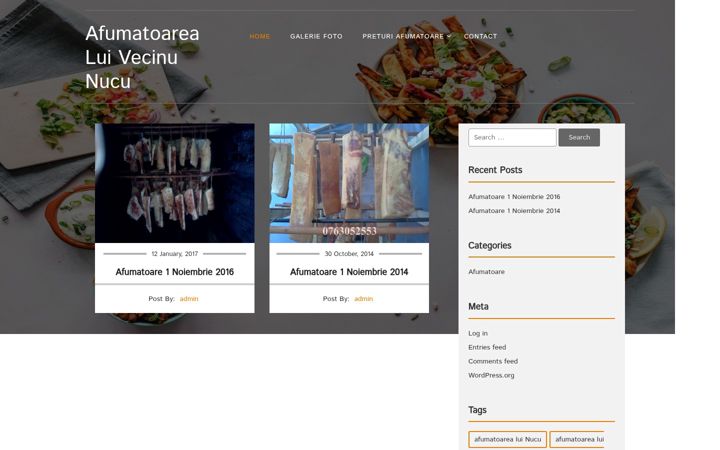The height and width of the screenshot is (450, 720).
Task: Select the afumatoarea lui Nucu tag
Action: pyautogui.click(x=507, y=439)
